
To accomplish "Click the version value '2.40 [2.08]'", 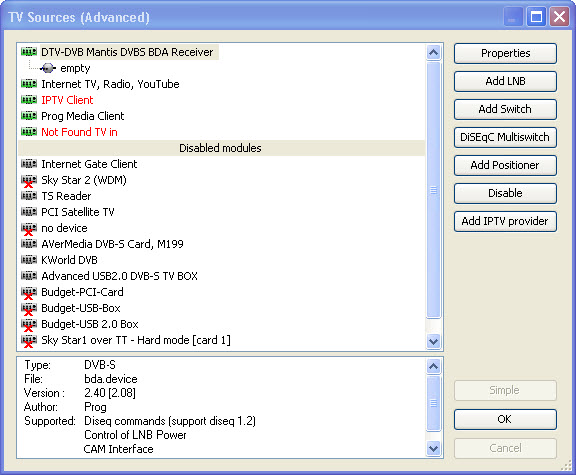I will point(110,393).
